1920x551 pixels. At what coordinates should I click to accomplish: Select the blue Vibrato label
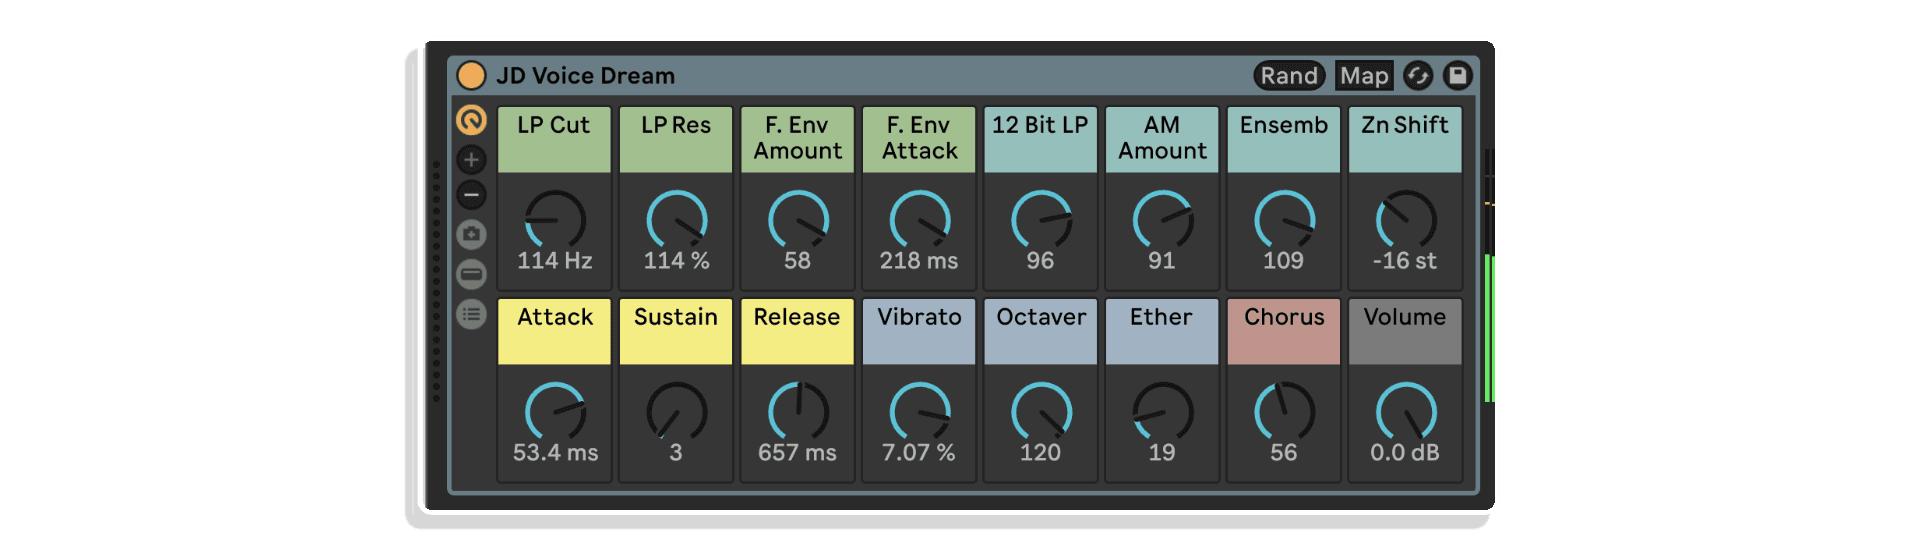919,331
